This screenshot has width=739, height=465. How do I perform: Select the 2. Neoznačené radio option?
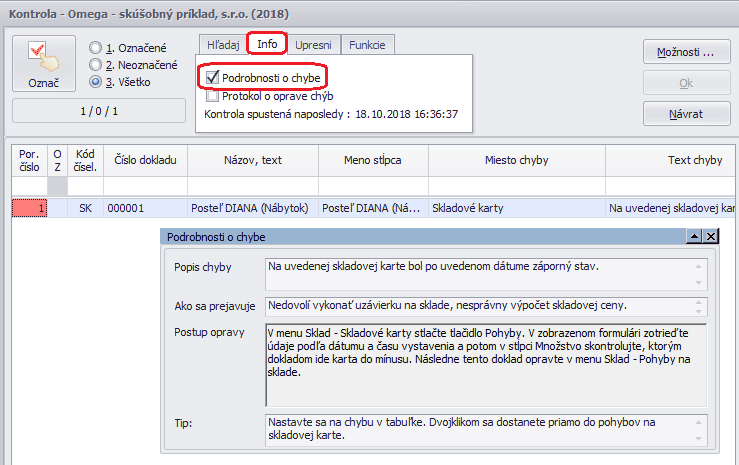point(96,65)
